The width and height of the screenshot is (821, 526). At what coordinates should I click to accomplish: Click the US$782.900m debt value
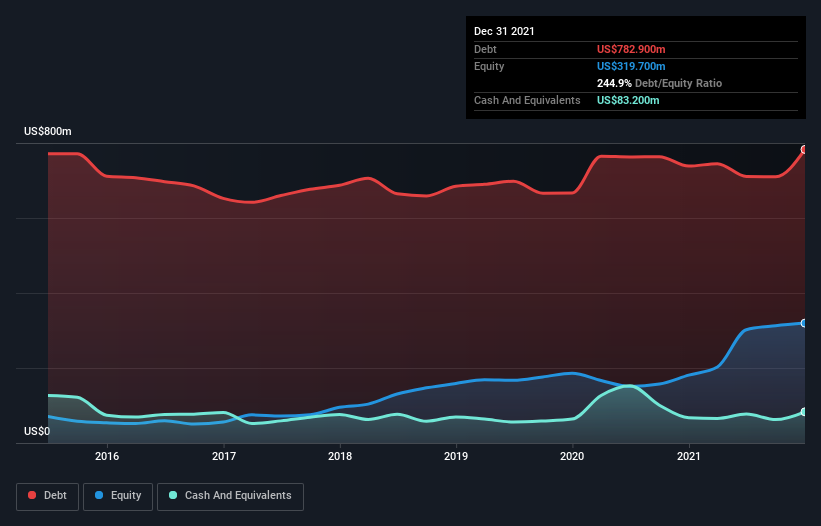631,49
